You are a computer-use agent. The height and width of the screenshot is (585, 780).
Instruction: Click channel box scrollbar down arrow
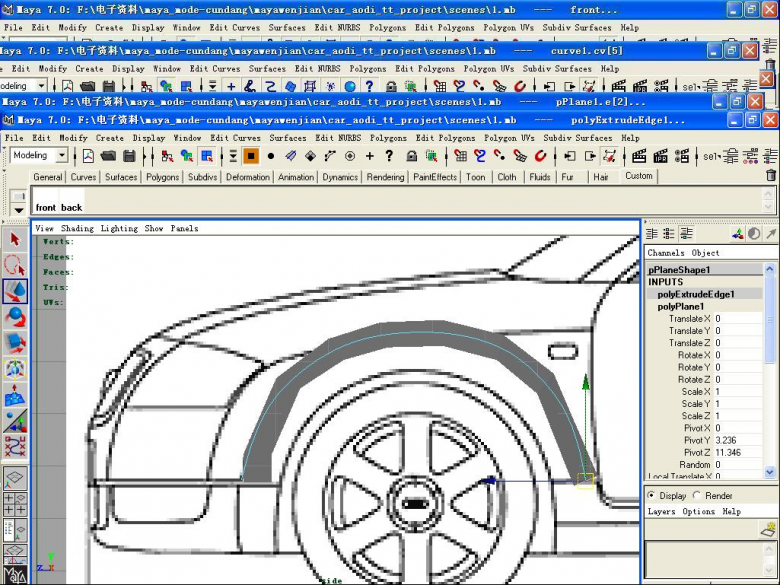click(x=769, y=472)
